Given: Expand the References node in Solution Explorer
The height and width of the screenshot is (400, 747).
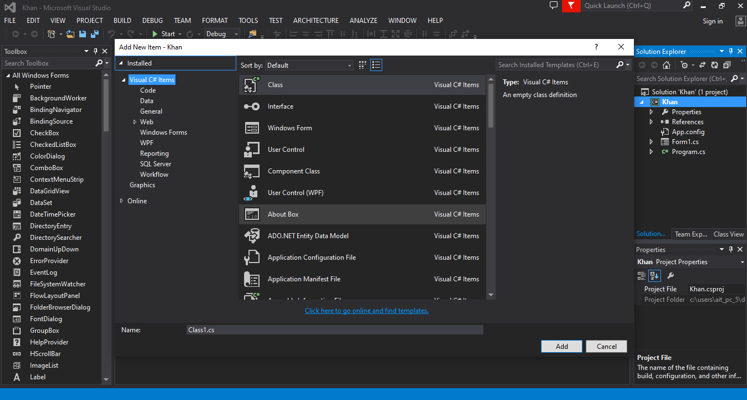Looking at the screenshot, I should pos(651,122).
